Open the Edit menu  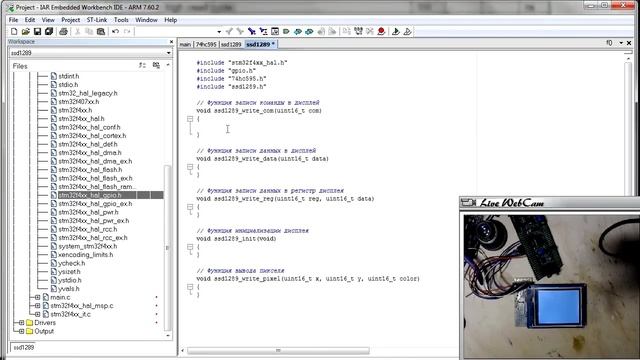[30, 20]
